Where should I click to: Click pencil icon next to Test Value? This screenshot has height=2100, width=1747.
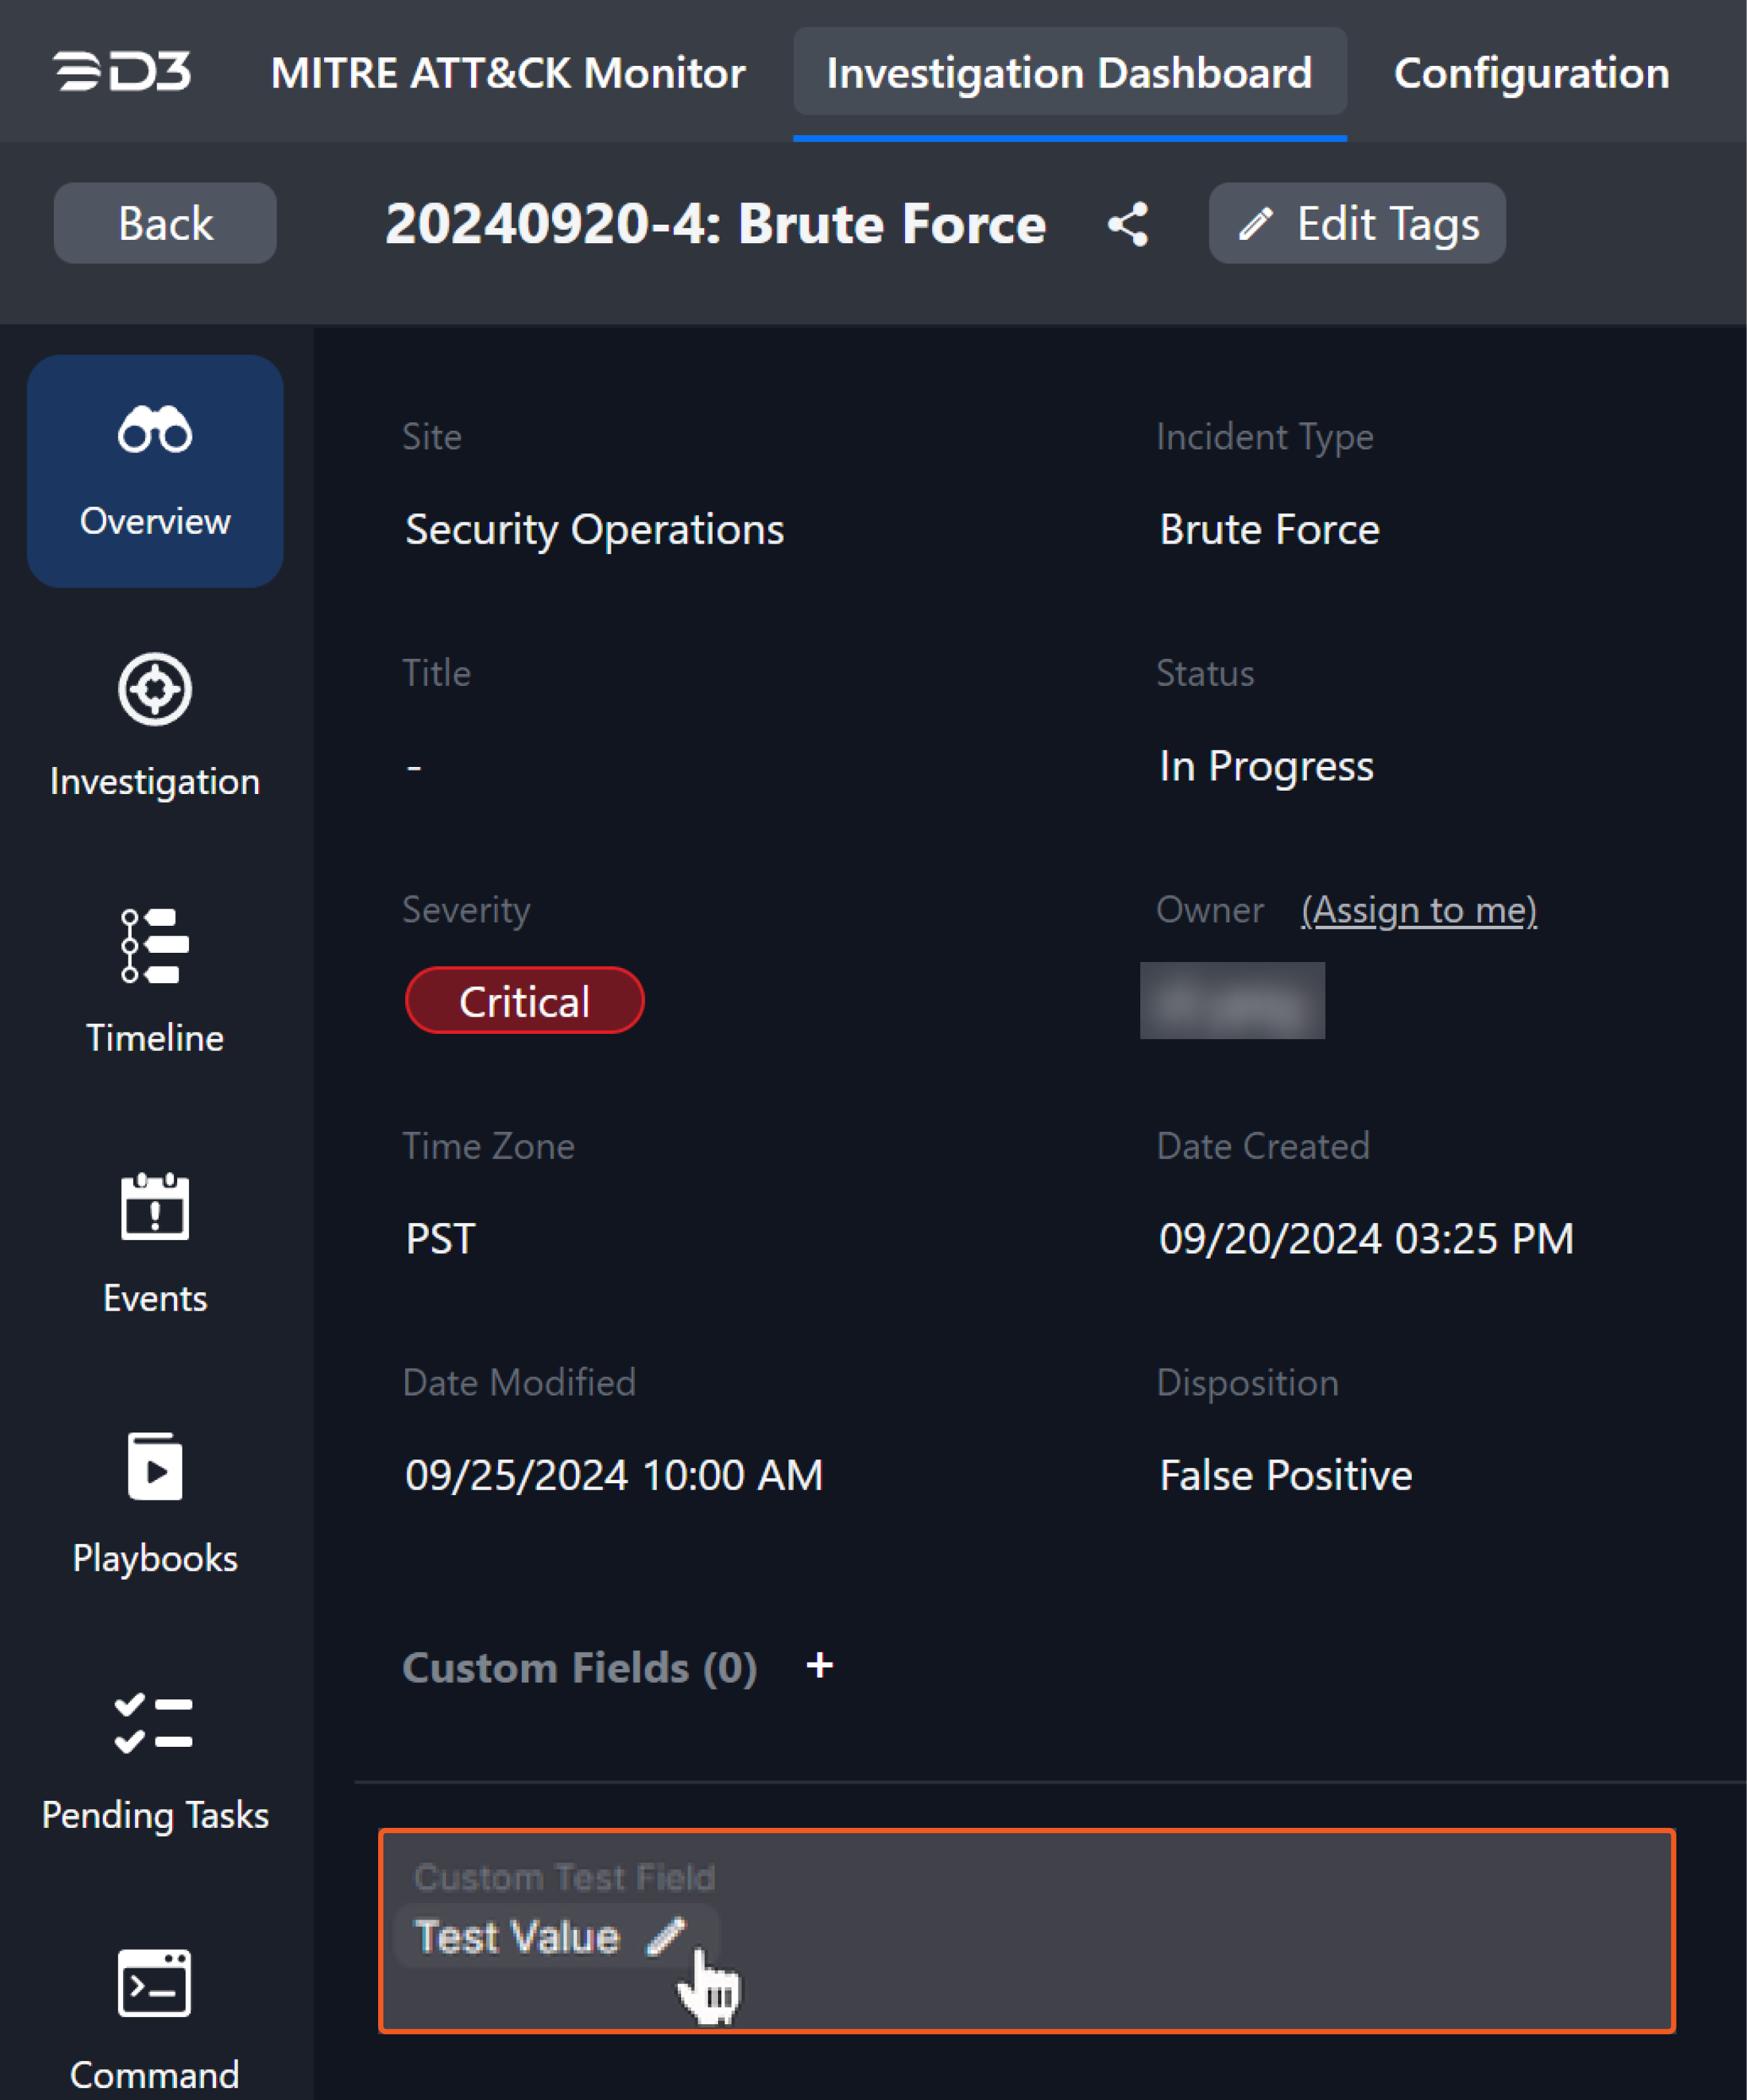coord(666,1936)
